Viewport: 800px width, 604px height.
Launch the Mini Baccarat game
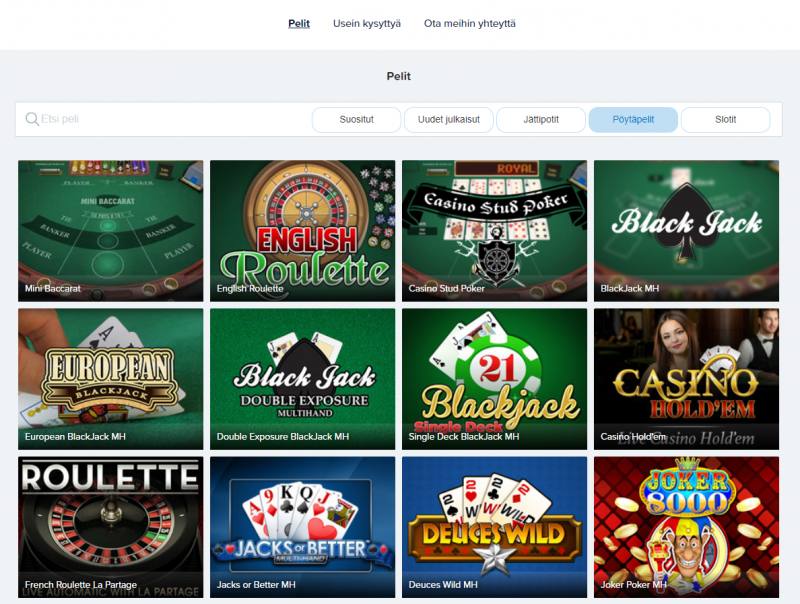pos(110,231)
